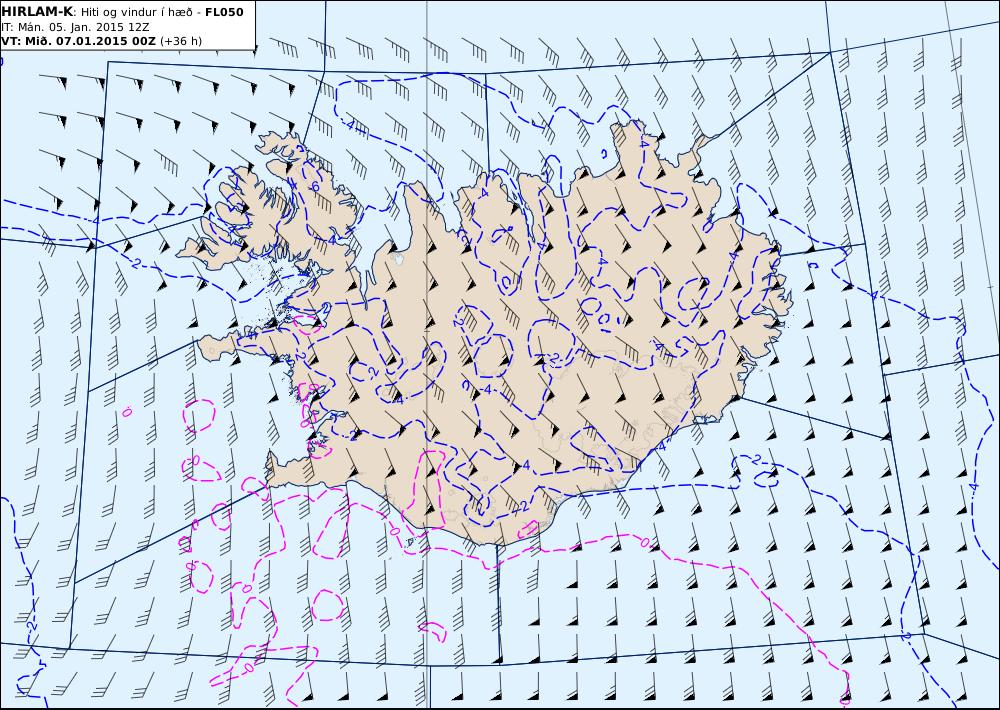The height and width of the screenshot is (710, 1000).
Task: Click the HIRLAM-K model title text
Action: click(x=38, y=12)
